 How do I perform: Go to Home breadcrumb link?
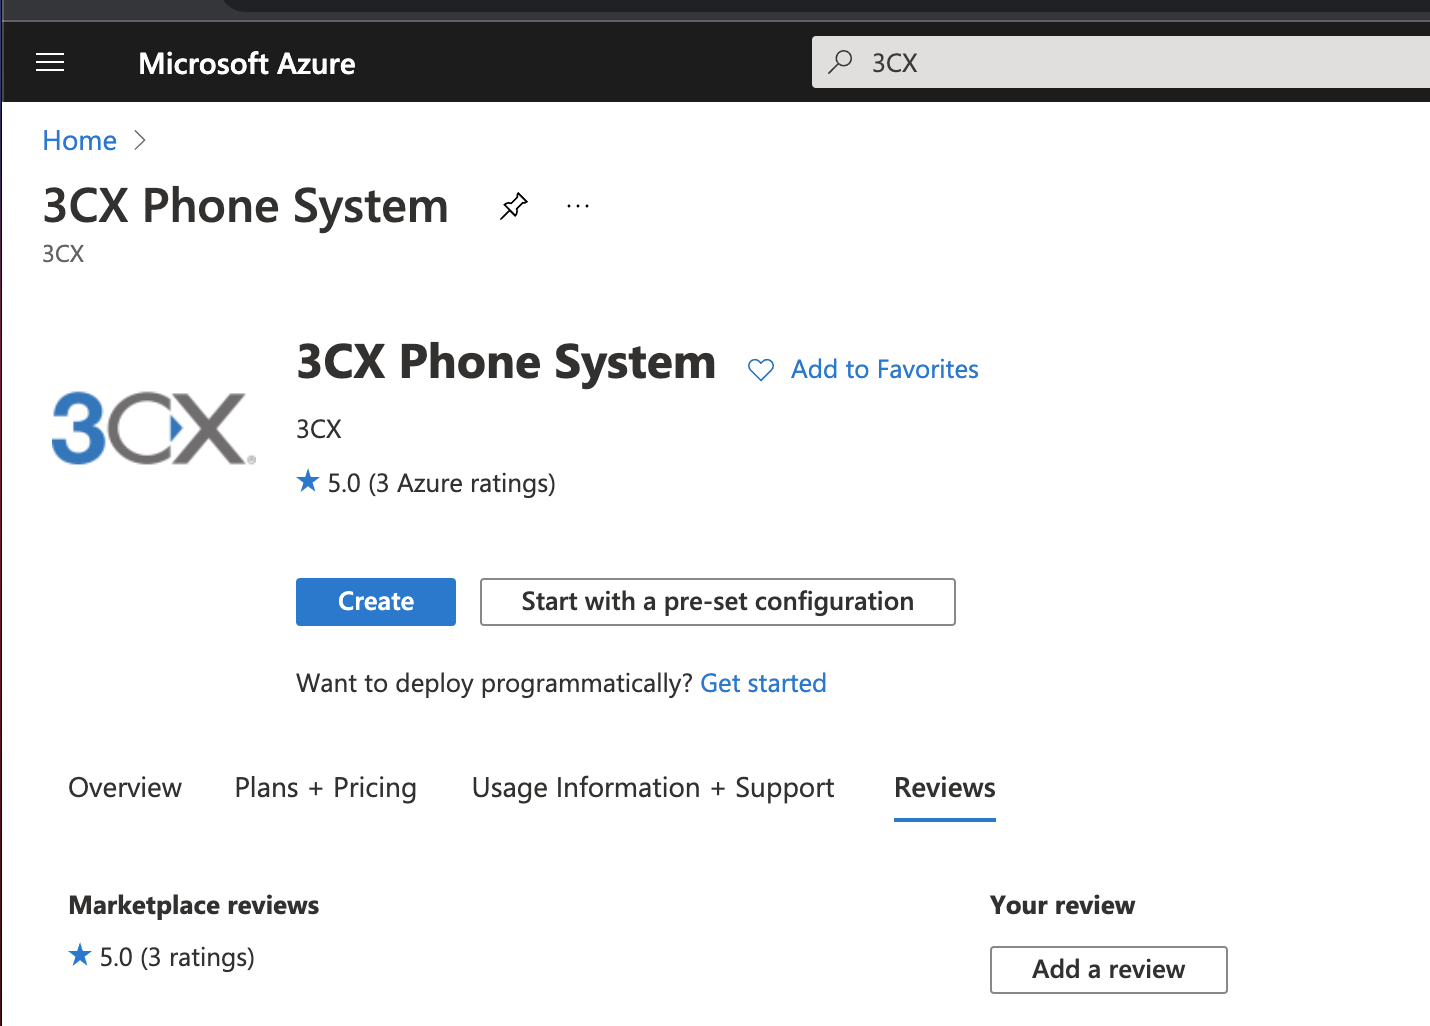tap(80, 141)
